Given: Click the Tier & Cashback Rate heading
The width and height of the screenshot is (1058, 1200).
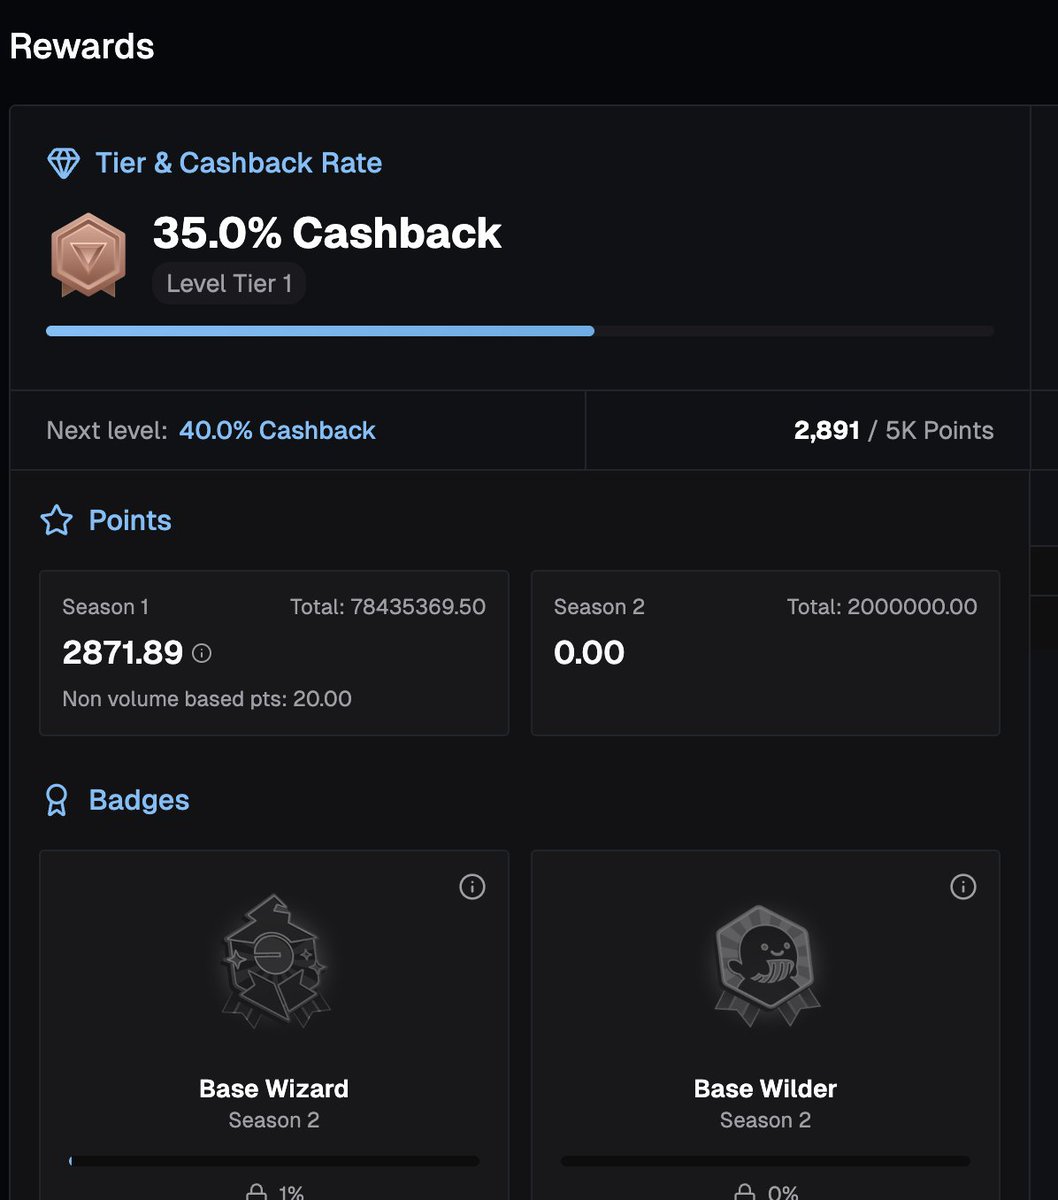Looking at the screenshot, I should tap(238, 163).
